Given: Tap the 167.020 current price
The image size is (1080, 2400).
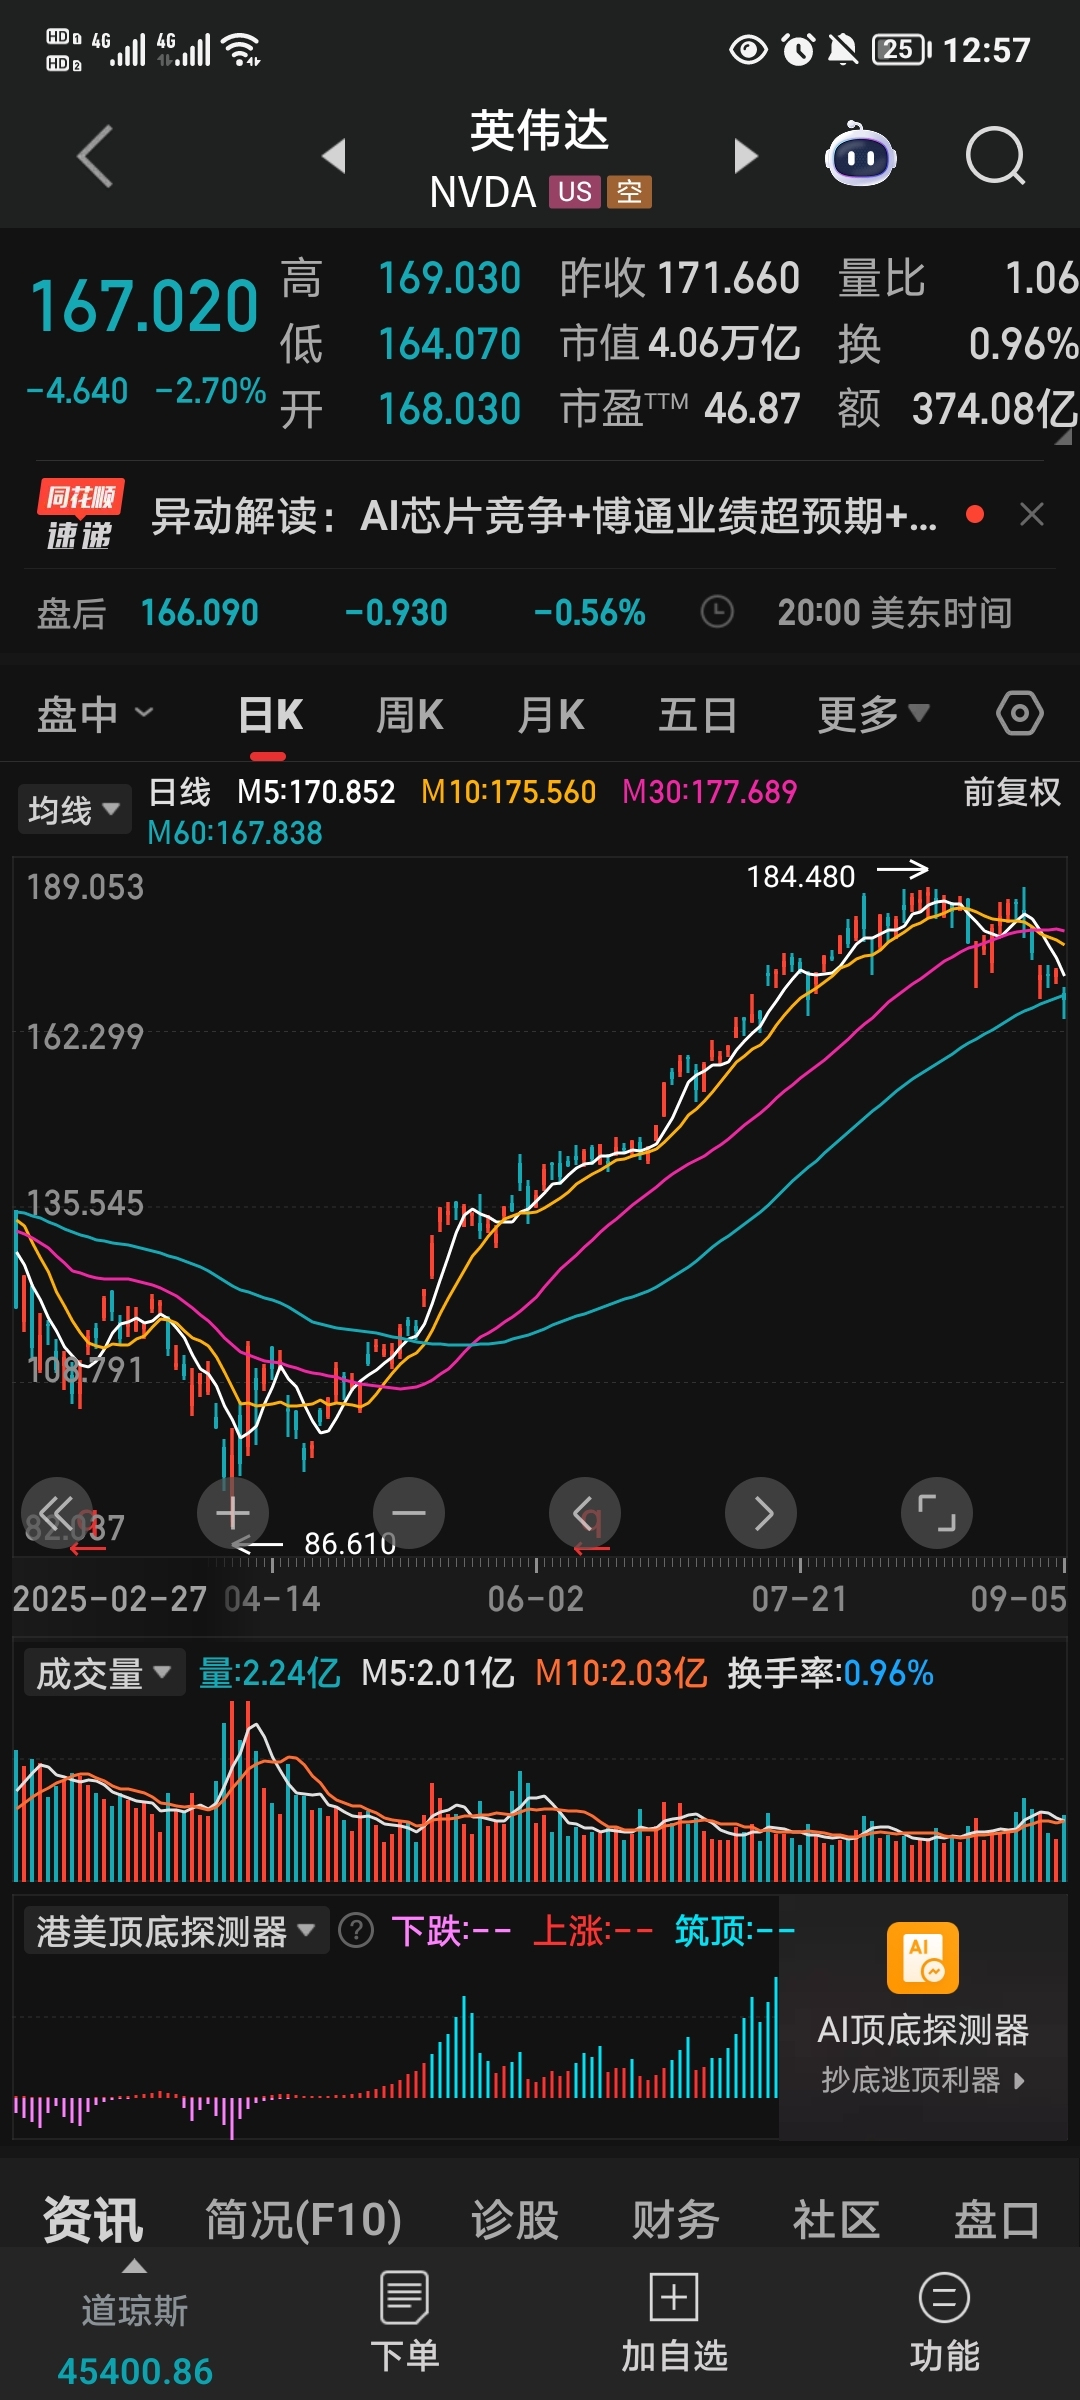Looking at the screenshot, I should click(x=144, y=306).
